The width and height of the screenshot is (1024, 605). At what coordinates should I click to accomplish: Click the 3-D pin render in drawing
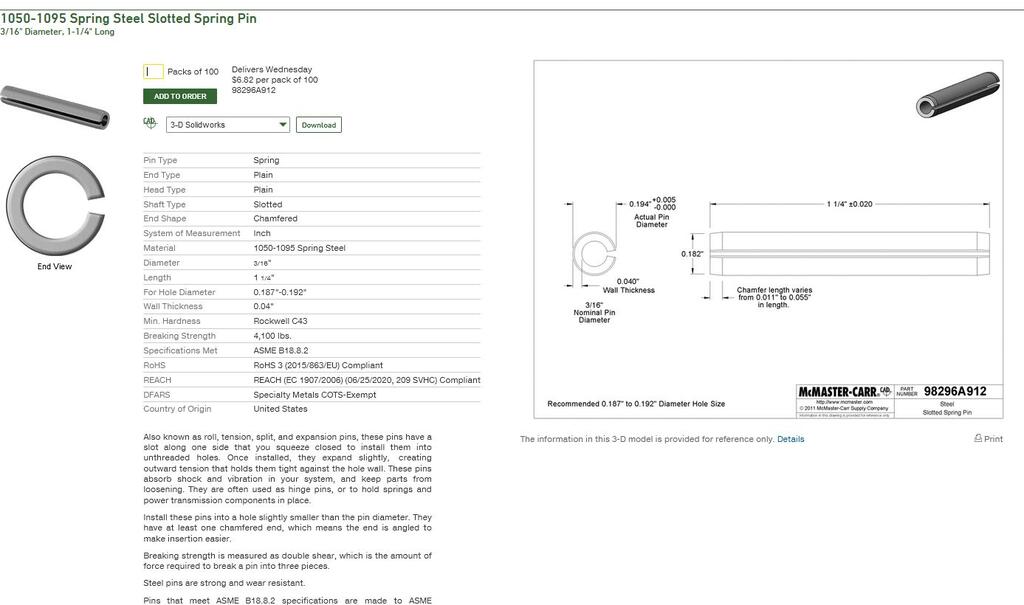tap(958, 95)
